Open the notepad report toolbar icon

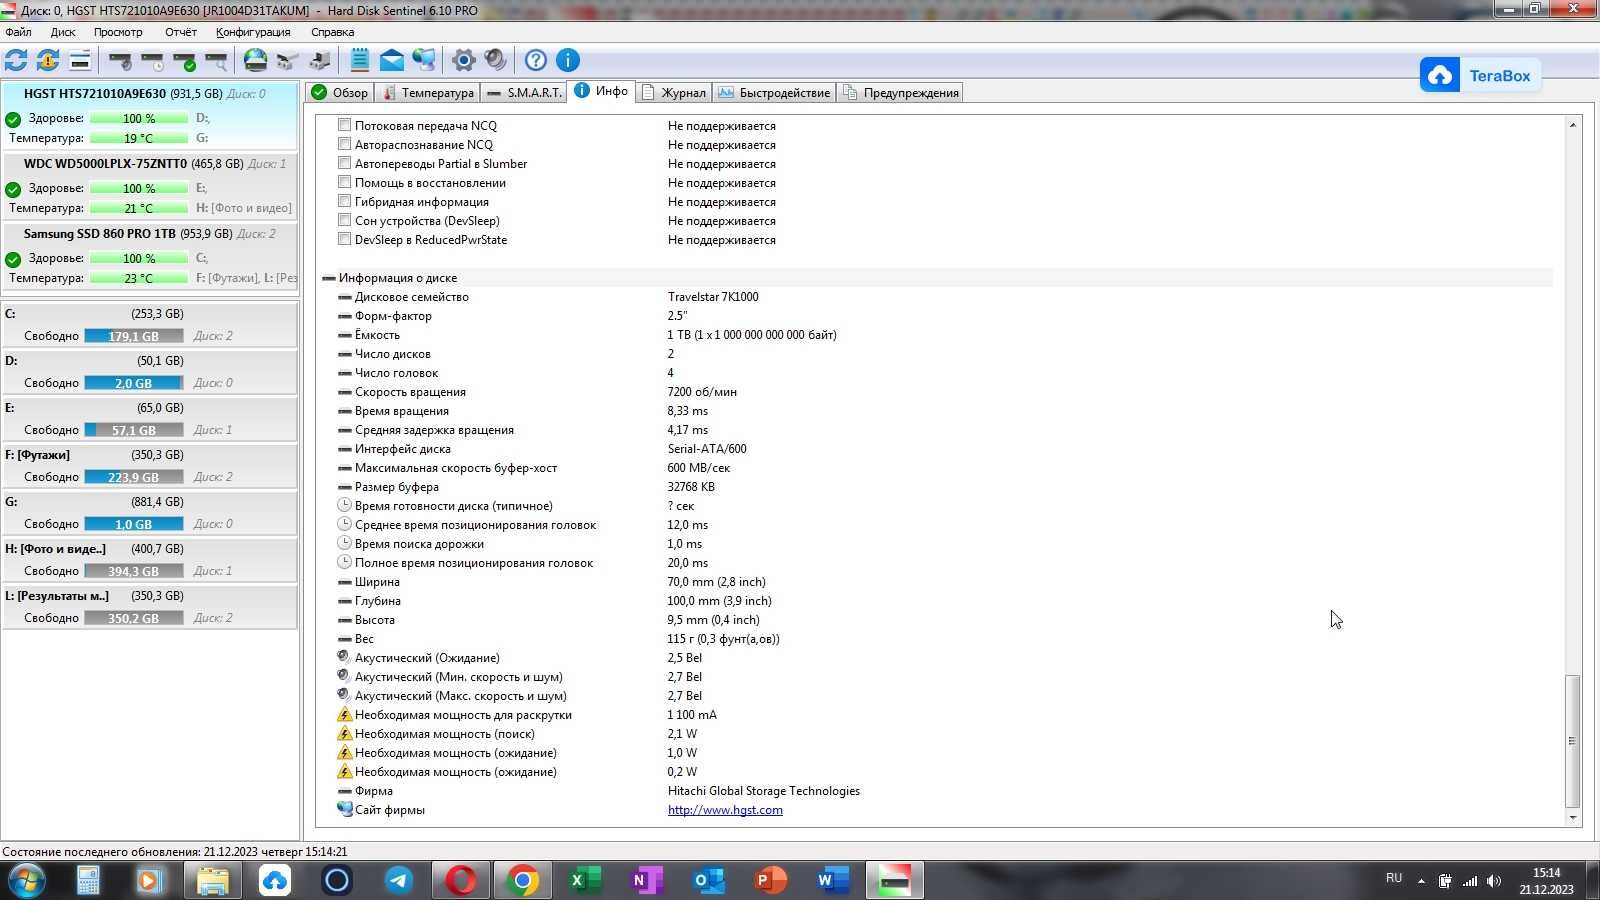[x=360, y=60]
